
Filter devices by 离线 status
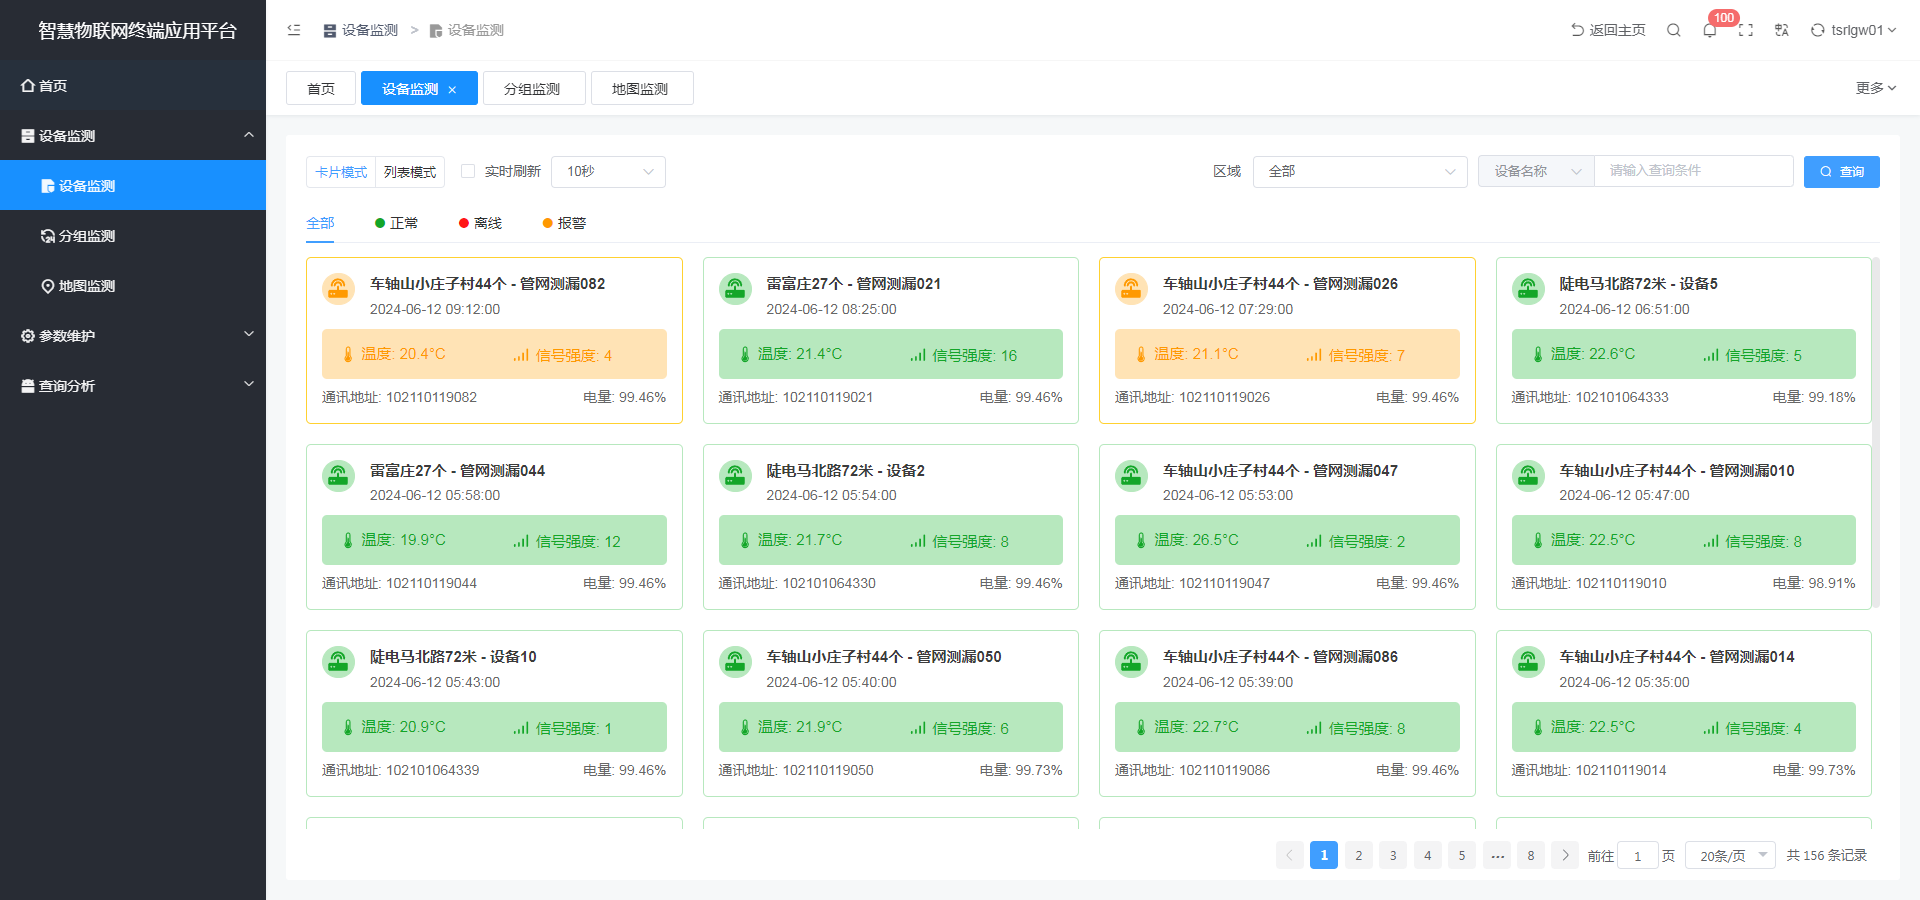click(x=480, y=223)
